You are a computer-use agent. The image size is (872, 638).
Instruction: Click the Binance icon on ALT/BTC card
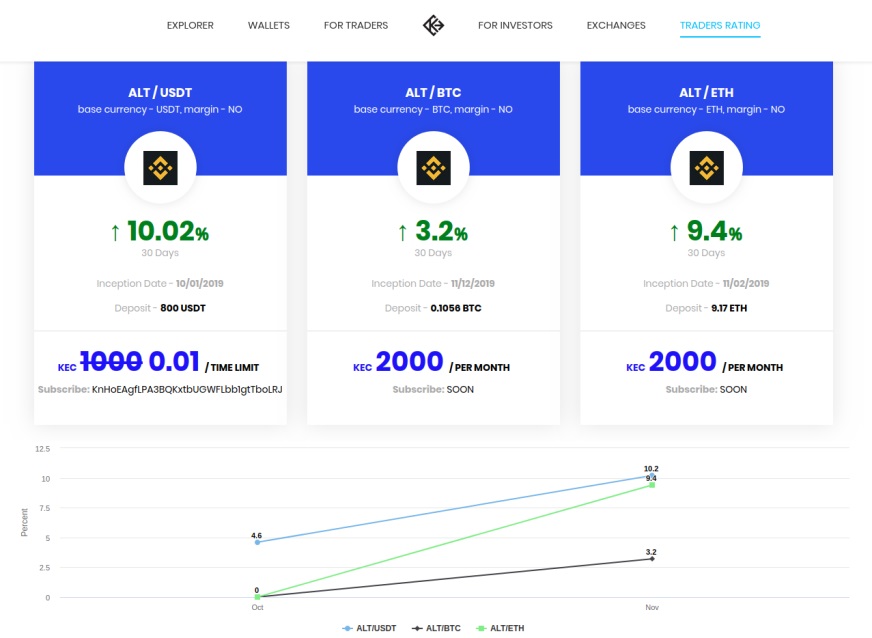click(x=433, y=168)
